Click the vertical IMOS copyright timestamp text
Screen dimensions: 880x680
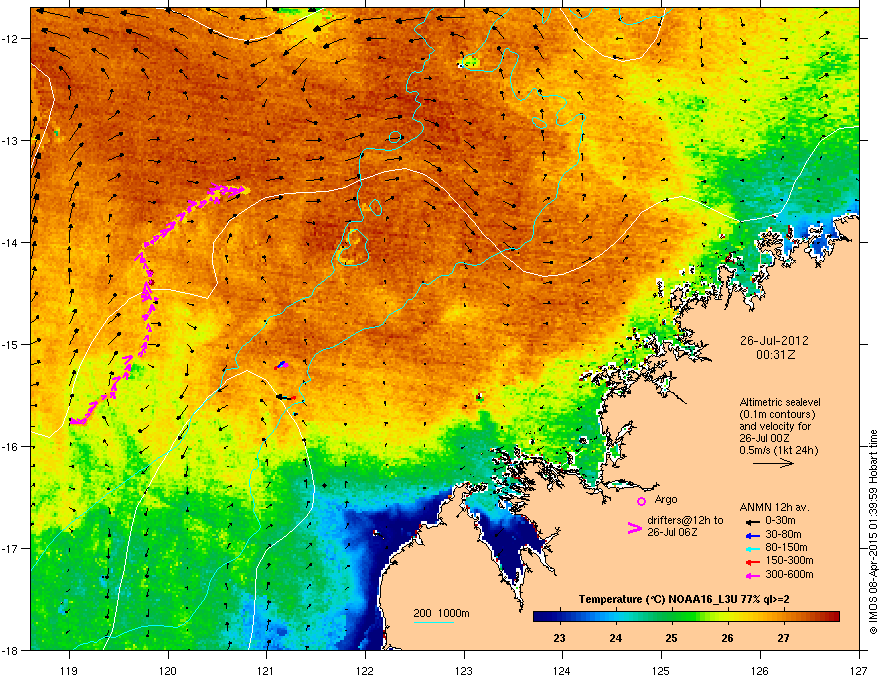[873, 532]
